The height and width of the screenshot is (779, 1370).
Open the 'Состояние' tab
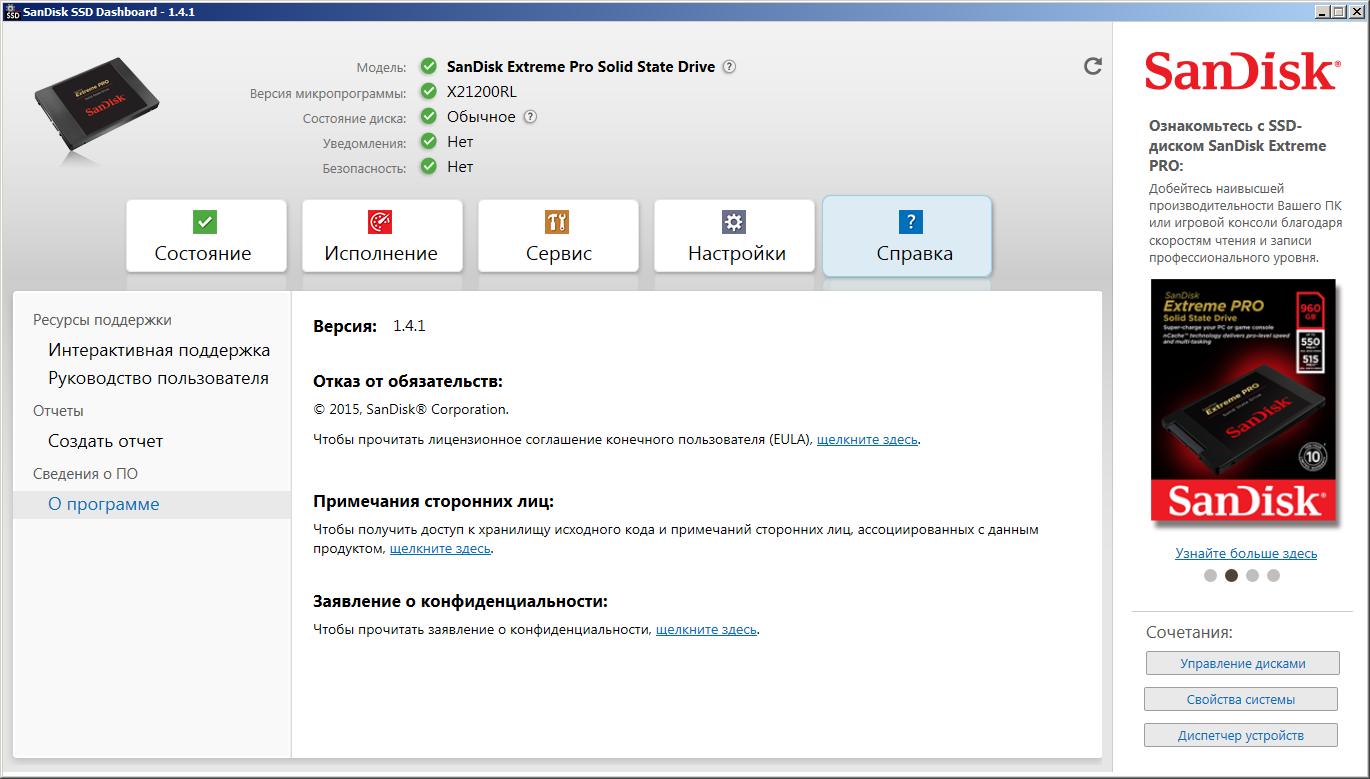[206, 236]
